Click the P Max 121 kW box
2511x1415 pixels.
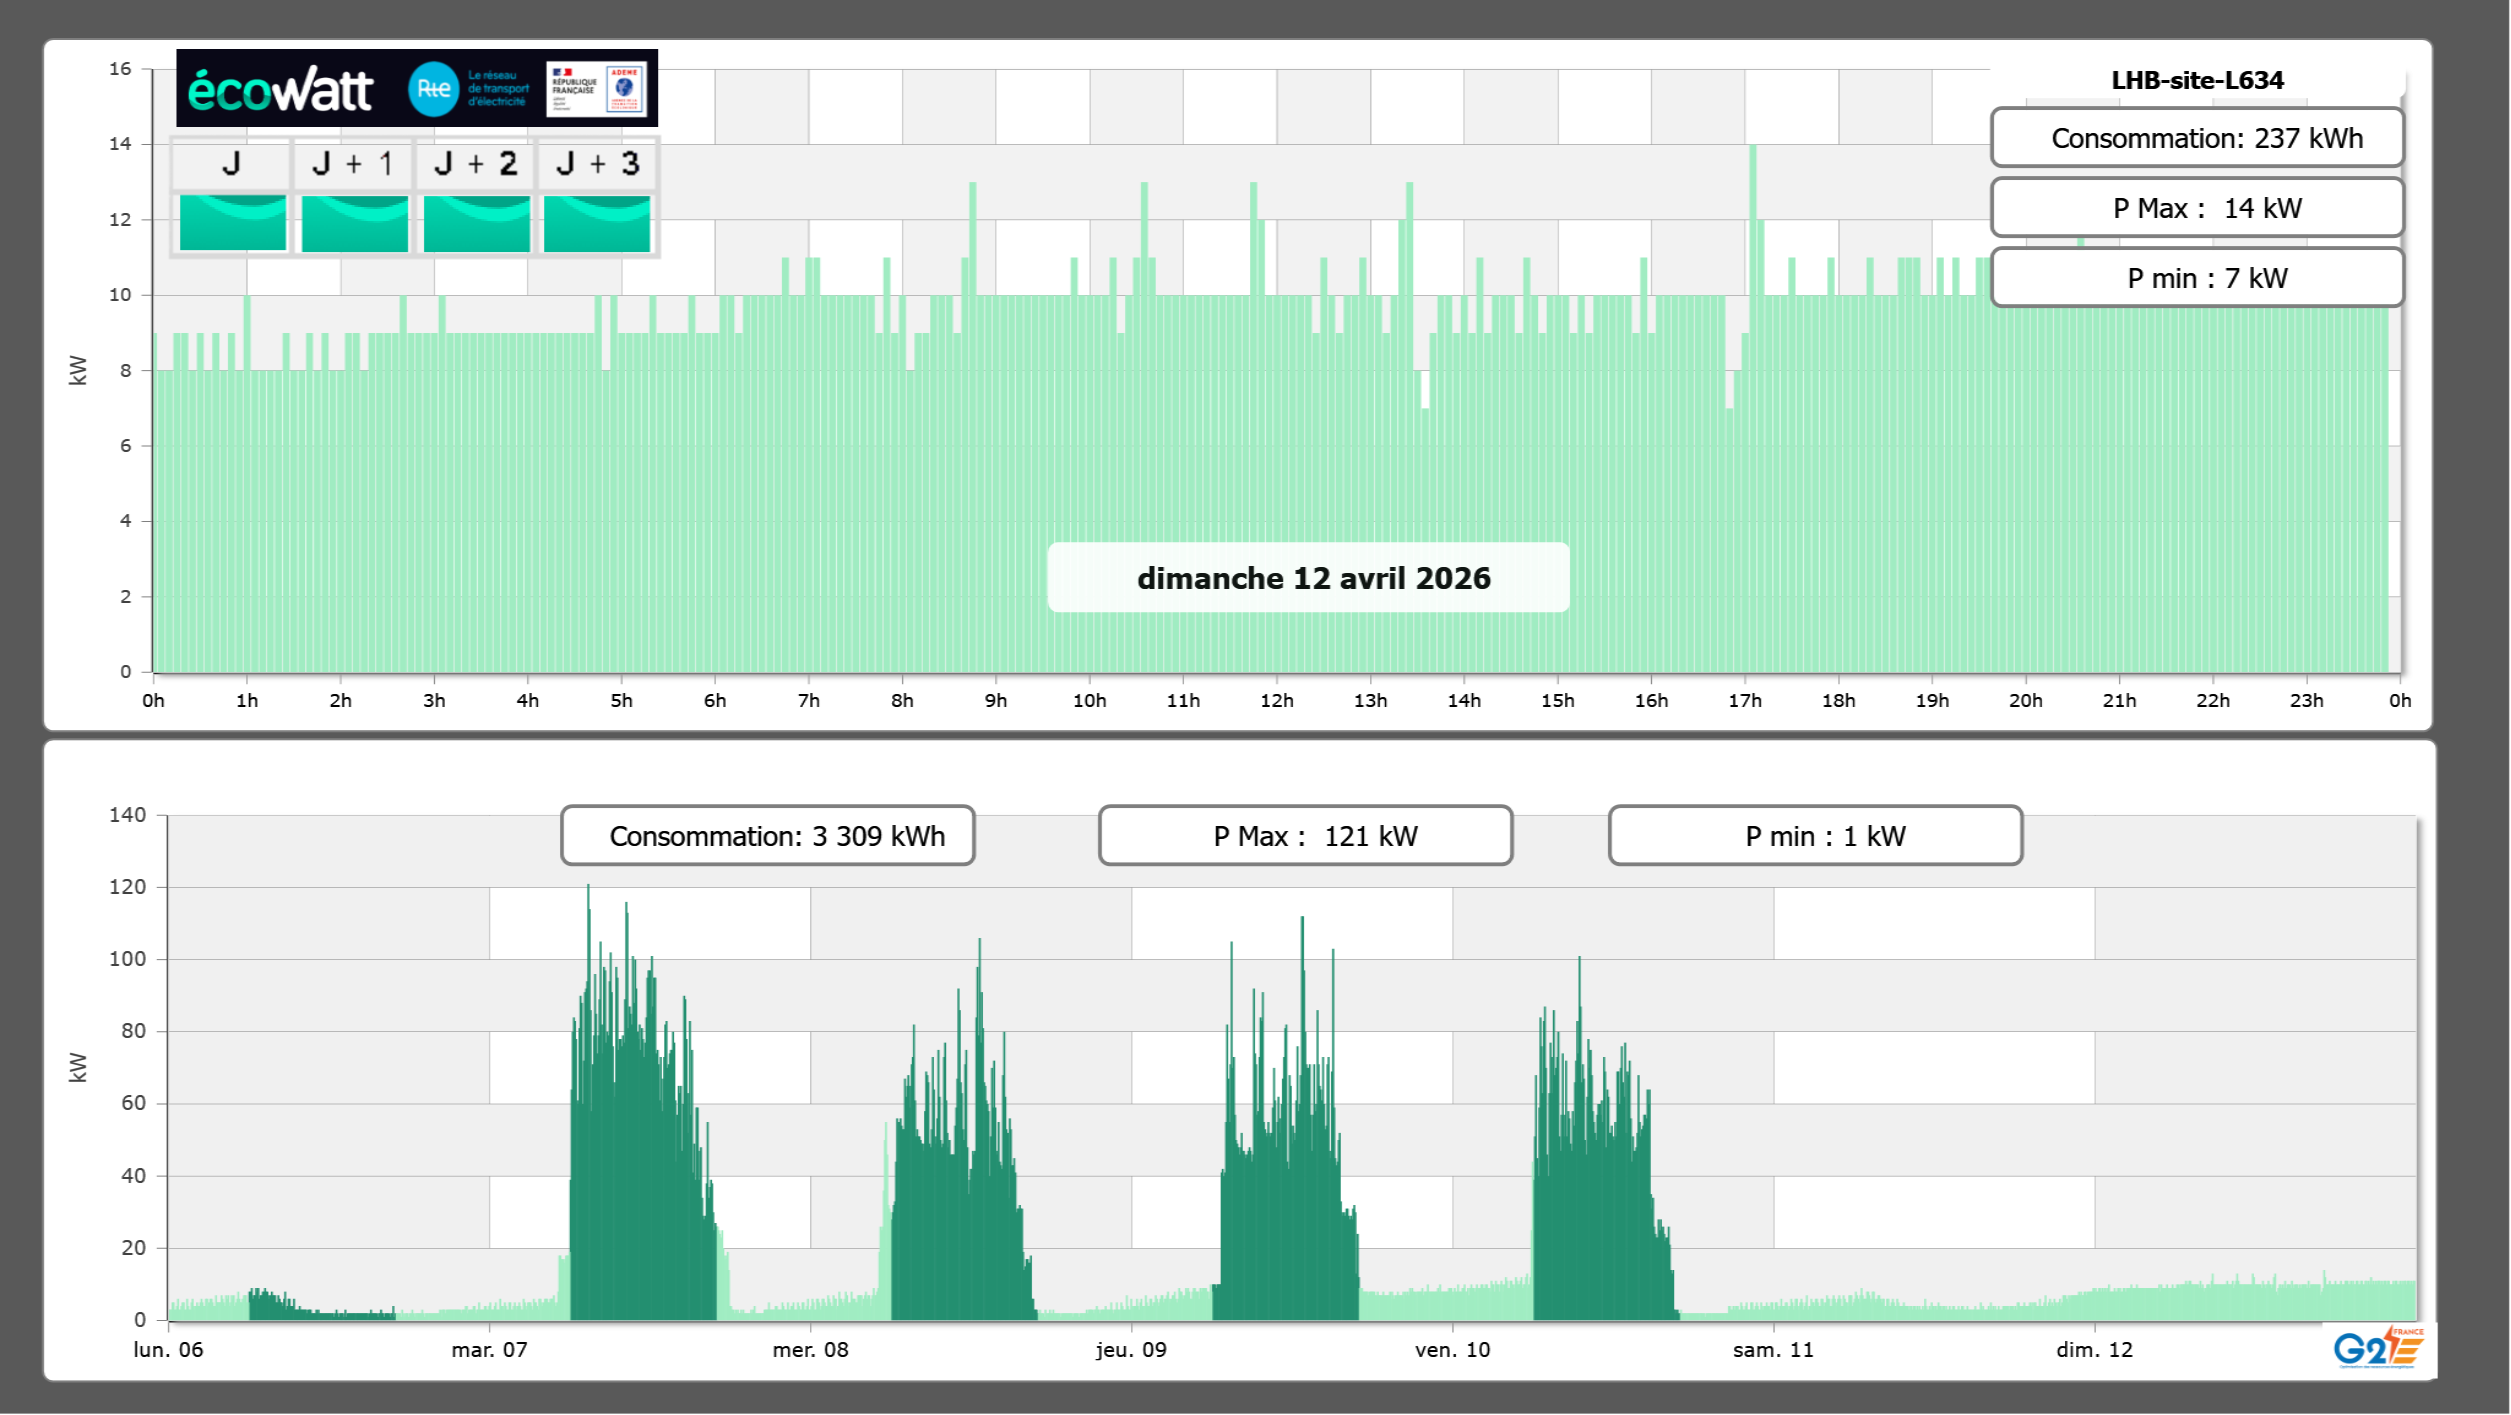1304,836
